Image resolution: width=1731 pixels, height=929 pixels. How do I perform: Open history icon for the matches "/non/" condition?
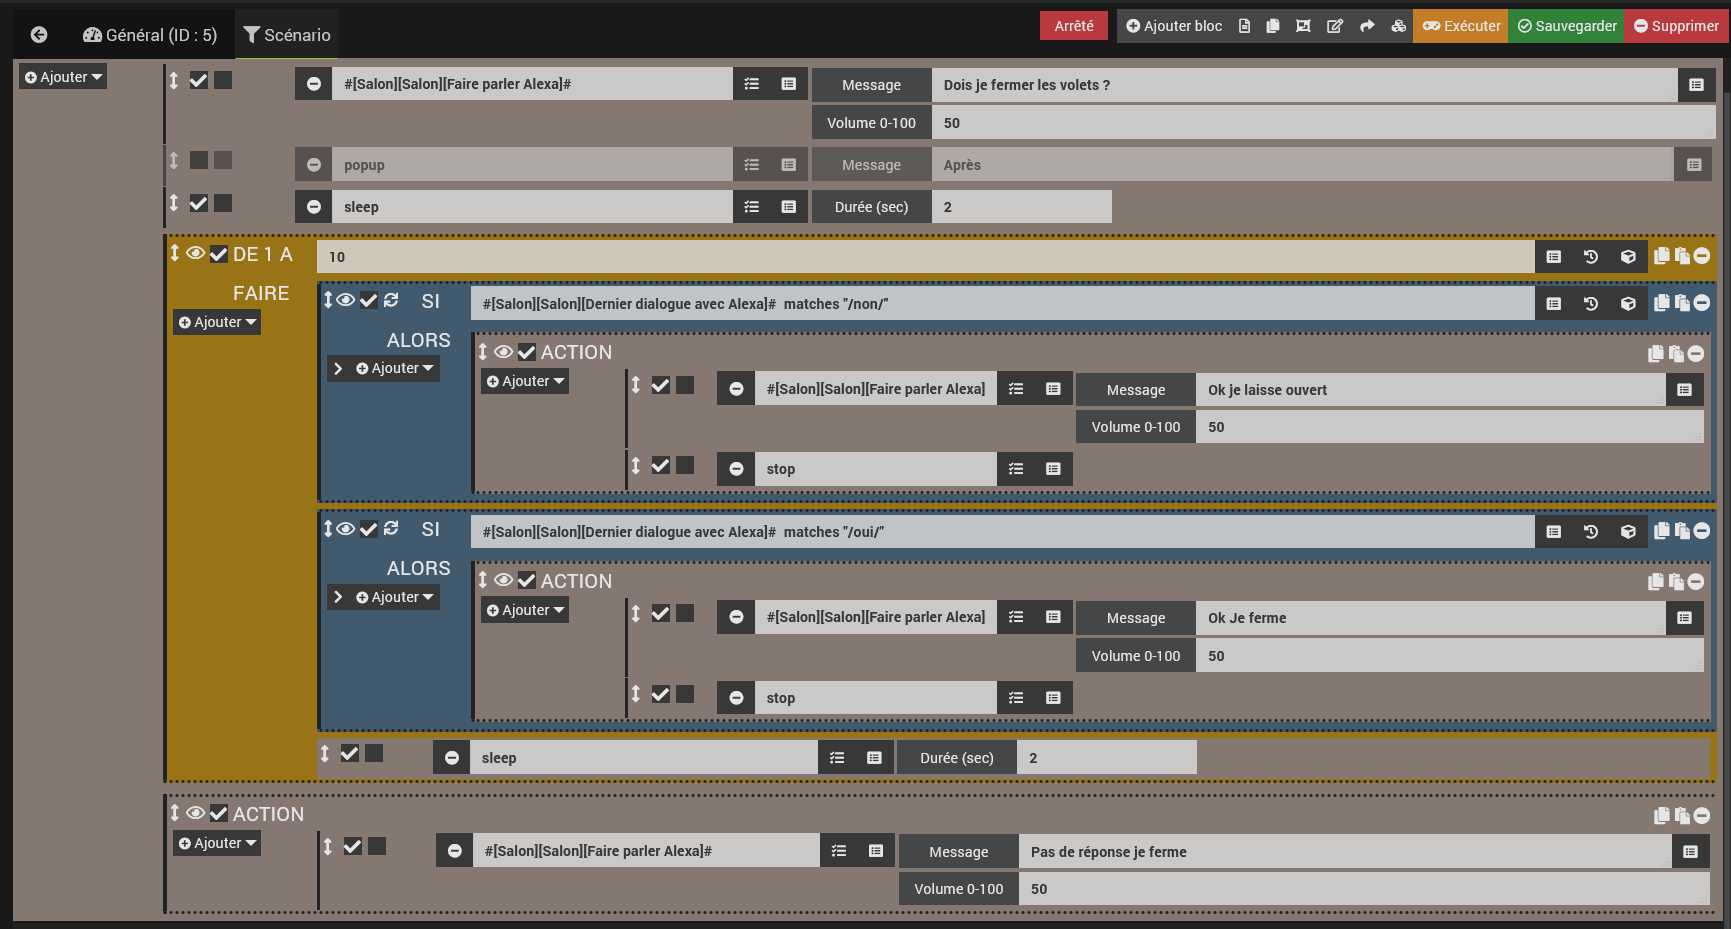1590,304
